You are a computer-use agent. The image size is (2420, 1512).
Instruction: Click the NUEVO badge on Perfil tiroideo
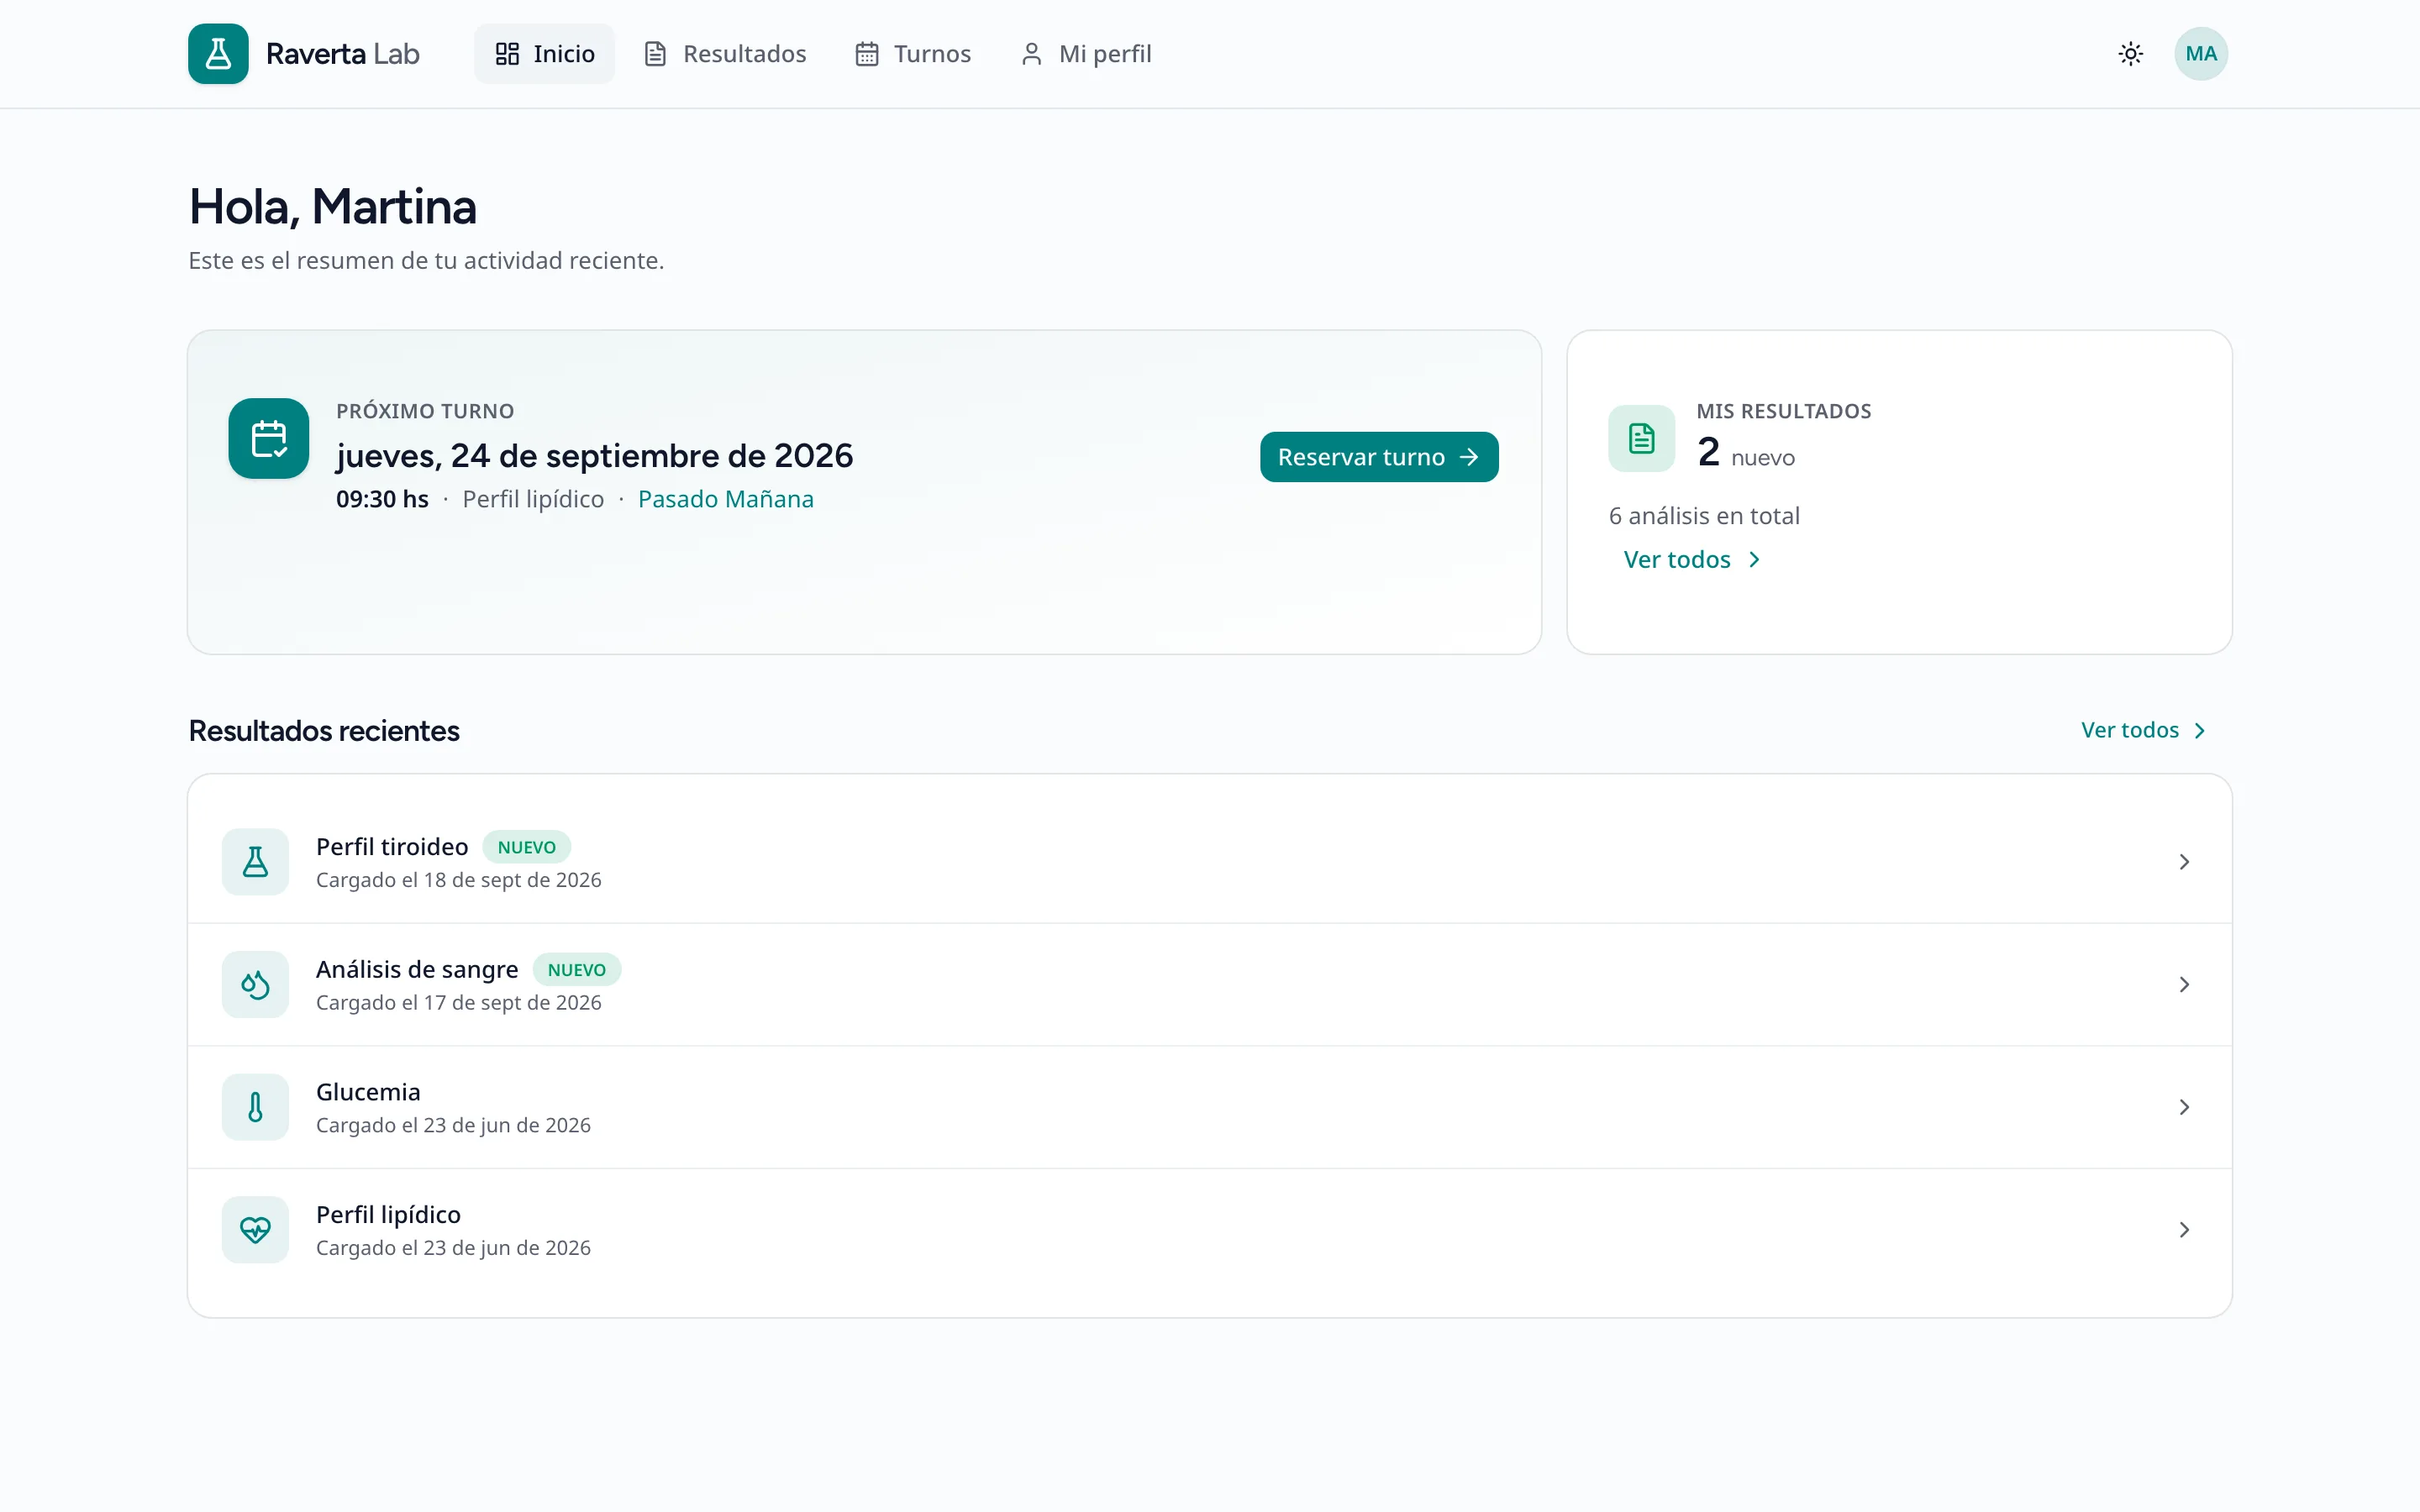[x=526, y=847]
